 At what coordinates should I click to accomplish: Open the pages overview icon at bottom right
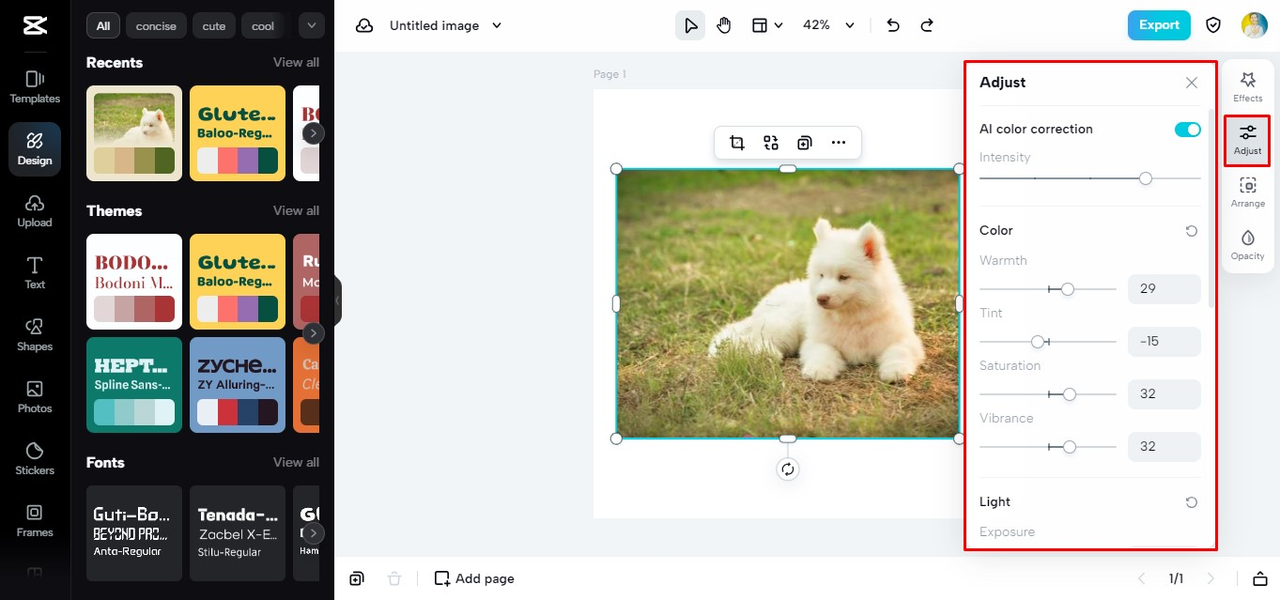[1259, 578]
